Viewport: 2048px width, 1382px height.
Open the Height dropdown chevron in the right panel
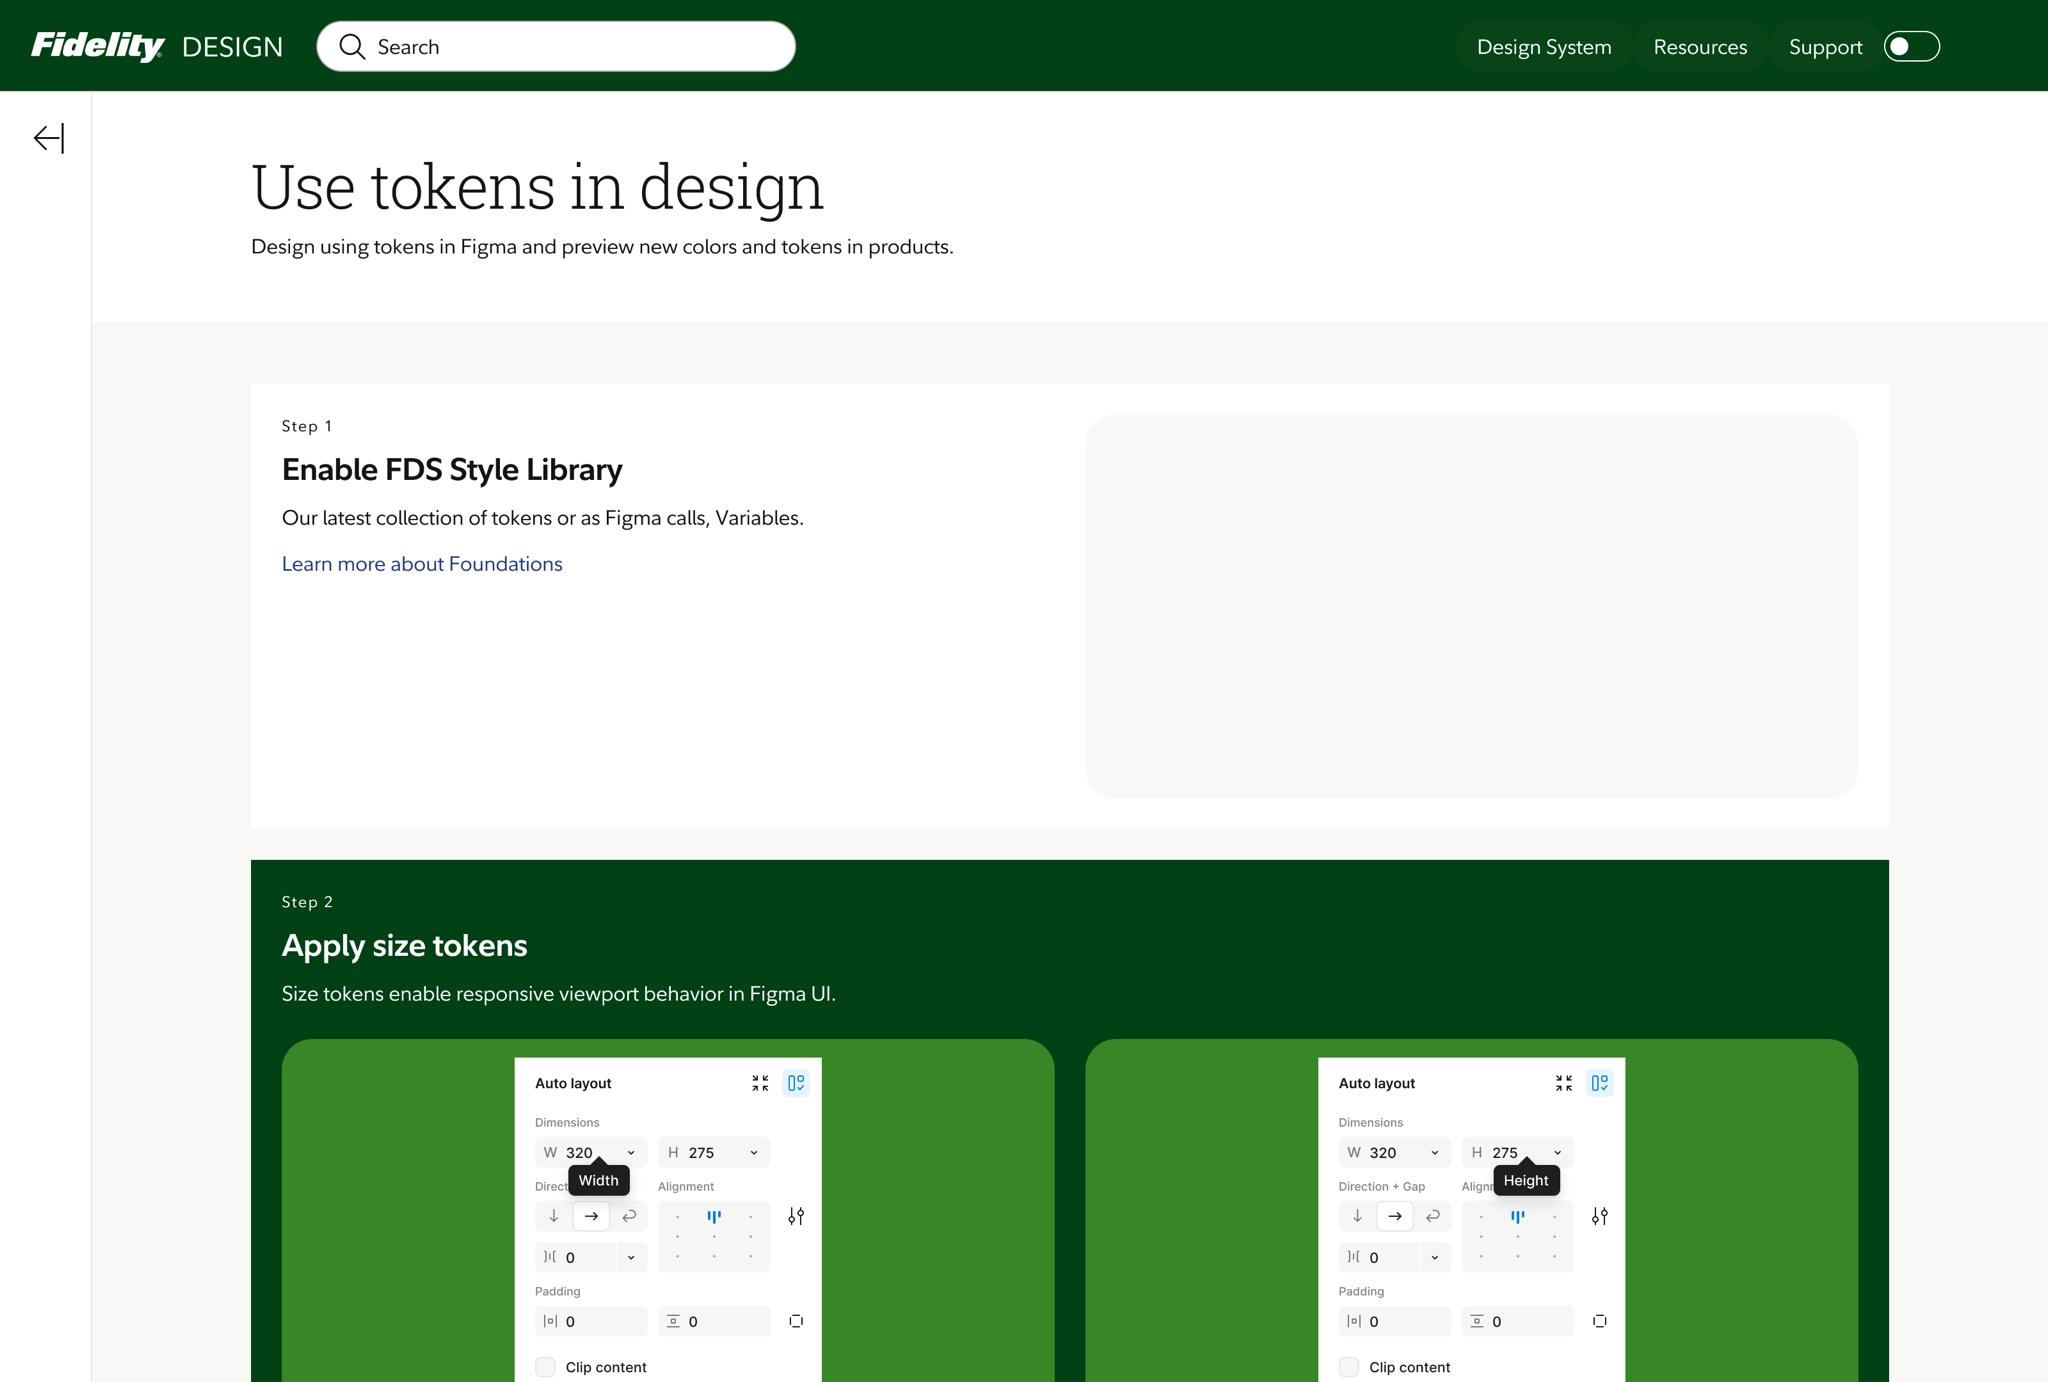(x=1557, y=1153)
